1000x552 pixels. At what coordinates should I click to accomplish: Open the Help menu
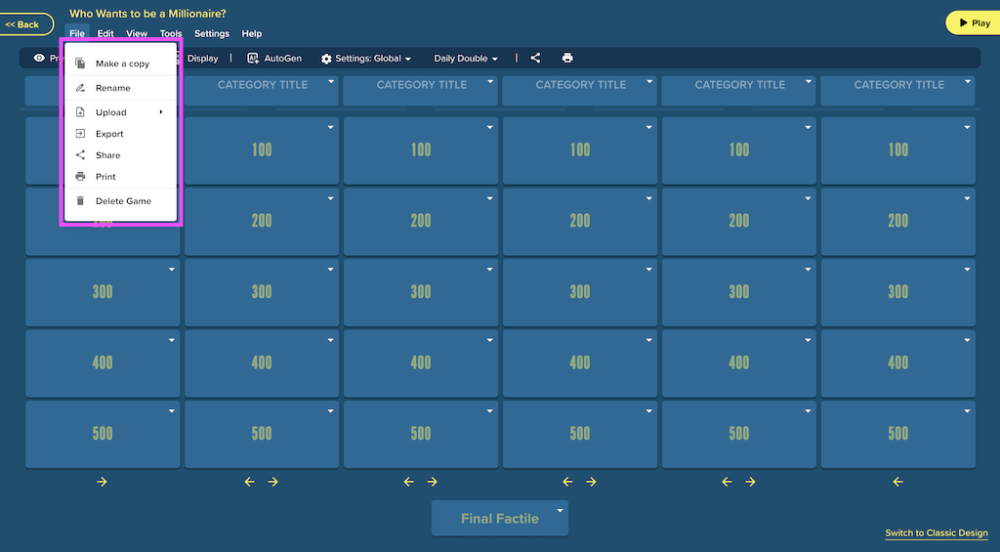(251, 33)
